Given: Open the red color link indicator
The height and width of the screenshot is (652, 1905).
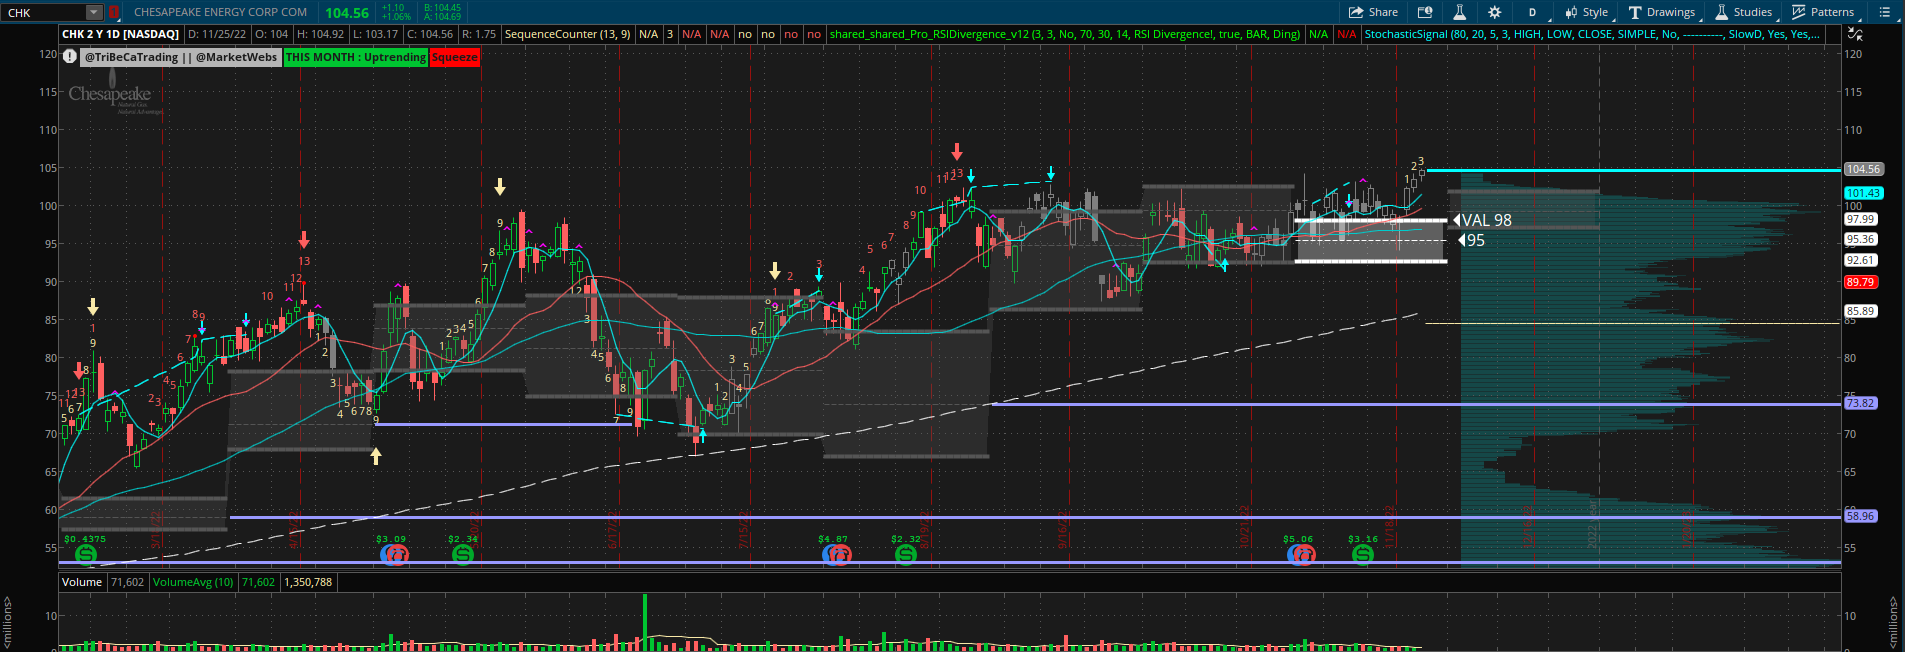Looking at the screenshot, I should [114, 13].
